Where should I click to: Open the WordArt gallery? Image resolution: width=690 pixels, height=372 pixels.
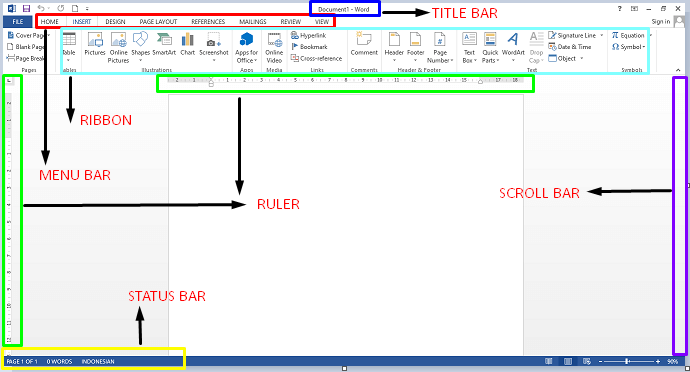[x=513, y=48]
